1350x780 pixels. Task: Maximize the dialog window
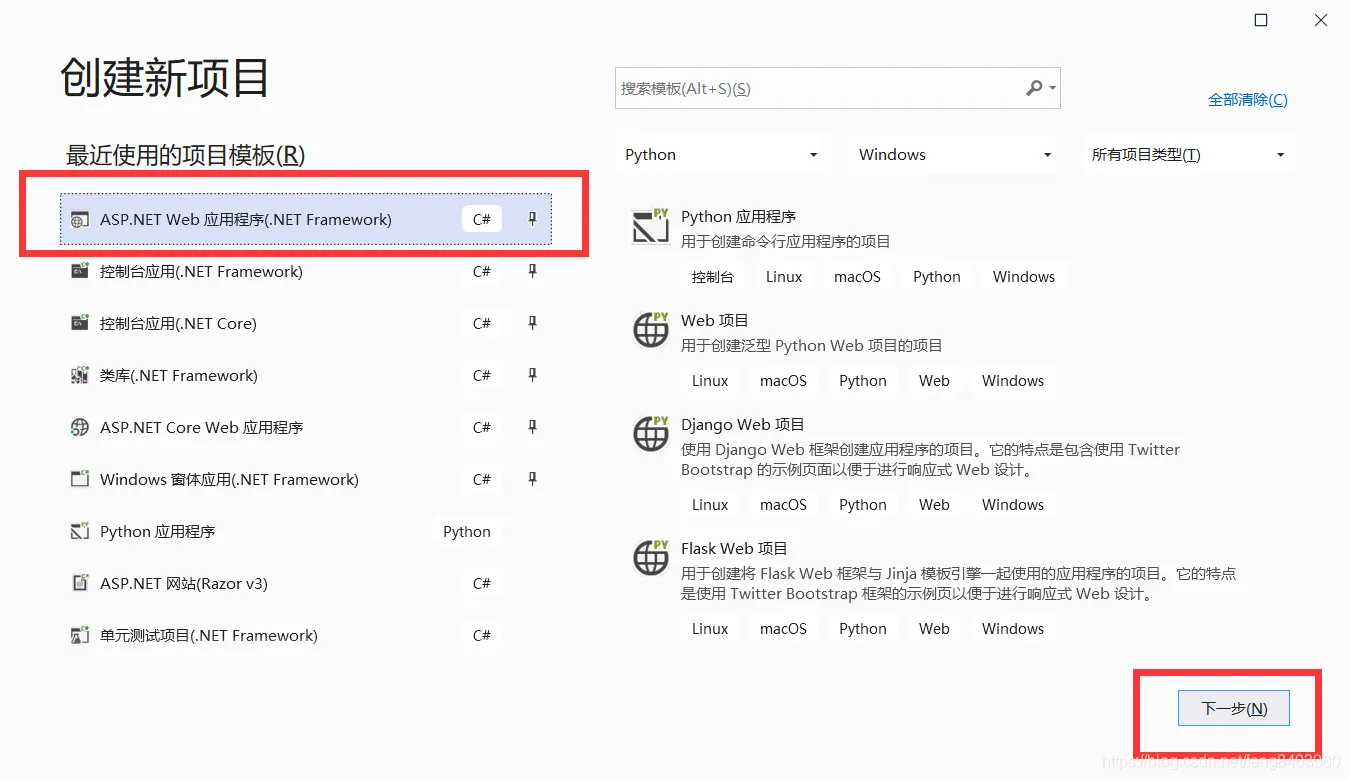point(1261,20)
